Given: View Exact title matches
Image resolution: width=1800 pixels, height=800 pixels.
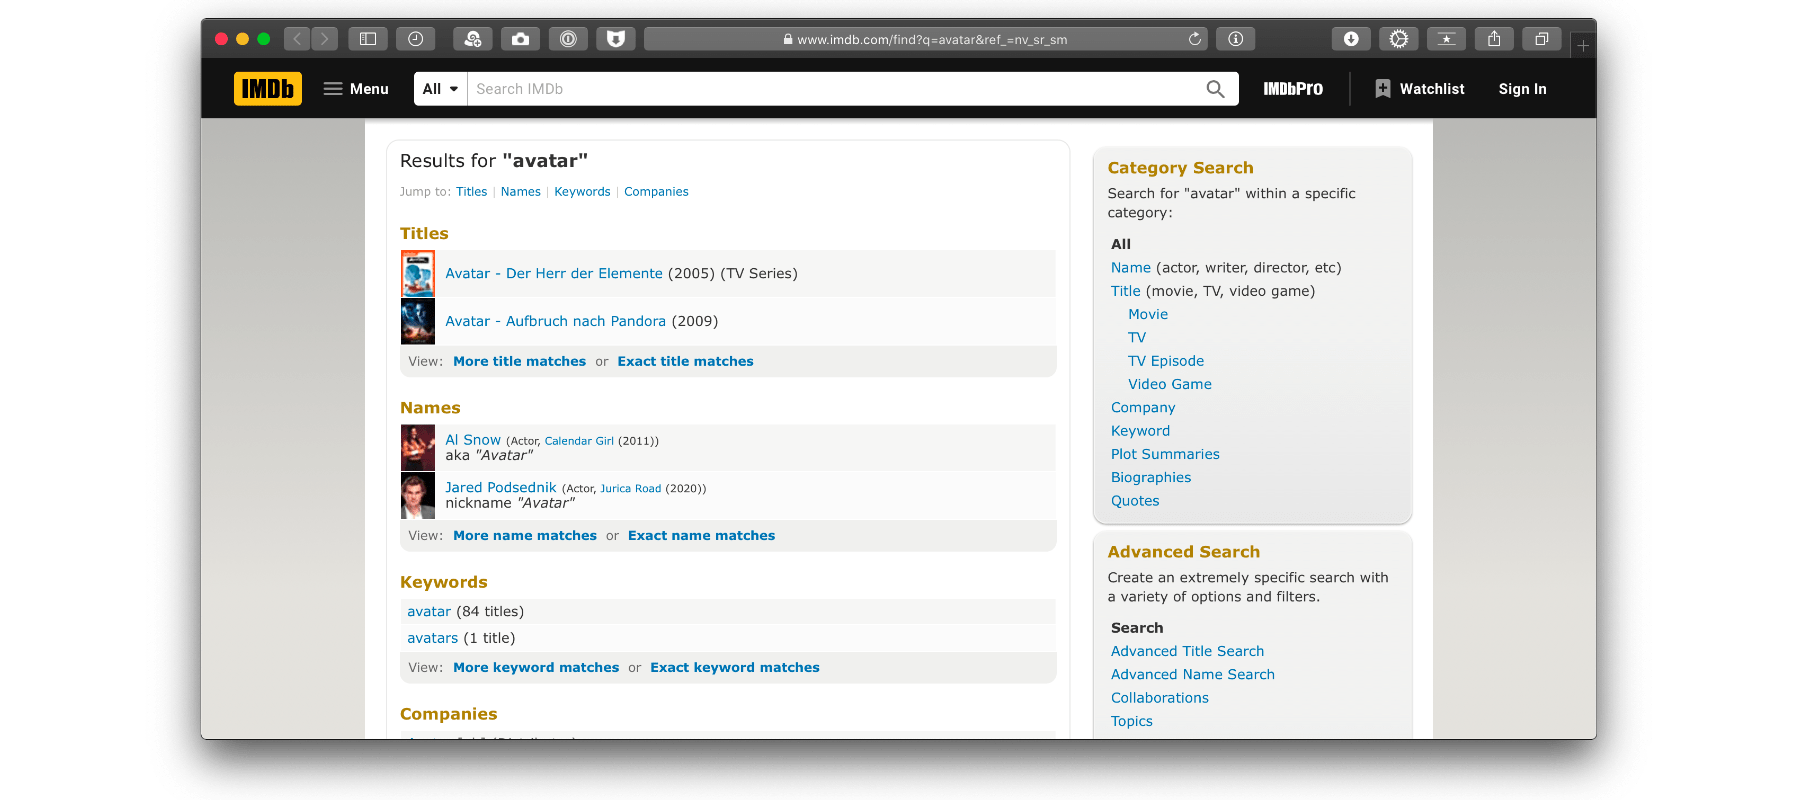Looking at the screenshot, I should click(686, 362).
